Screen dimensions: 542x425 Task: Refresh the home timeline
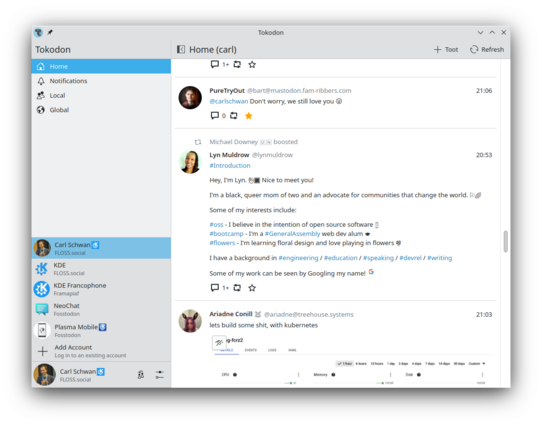487,49
